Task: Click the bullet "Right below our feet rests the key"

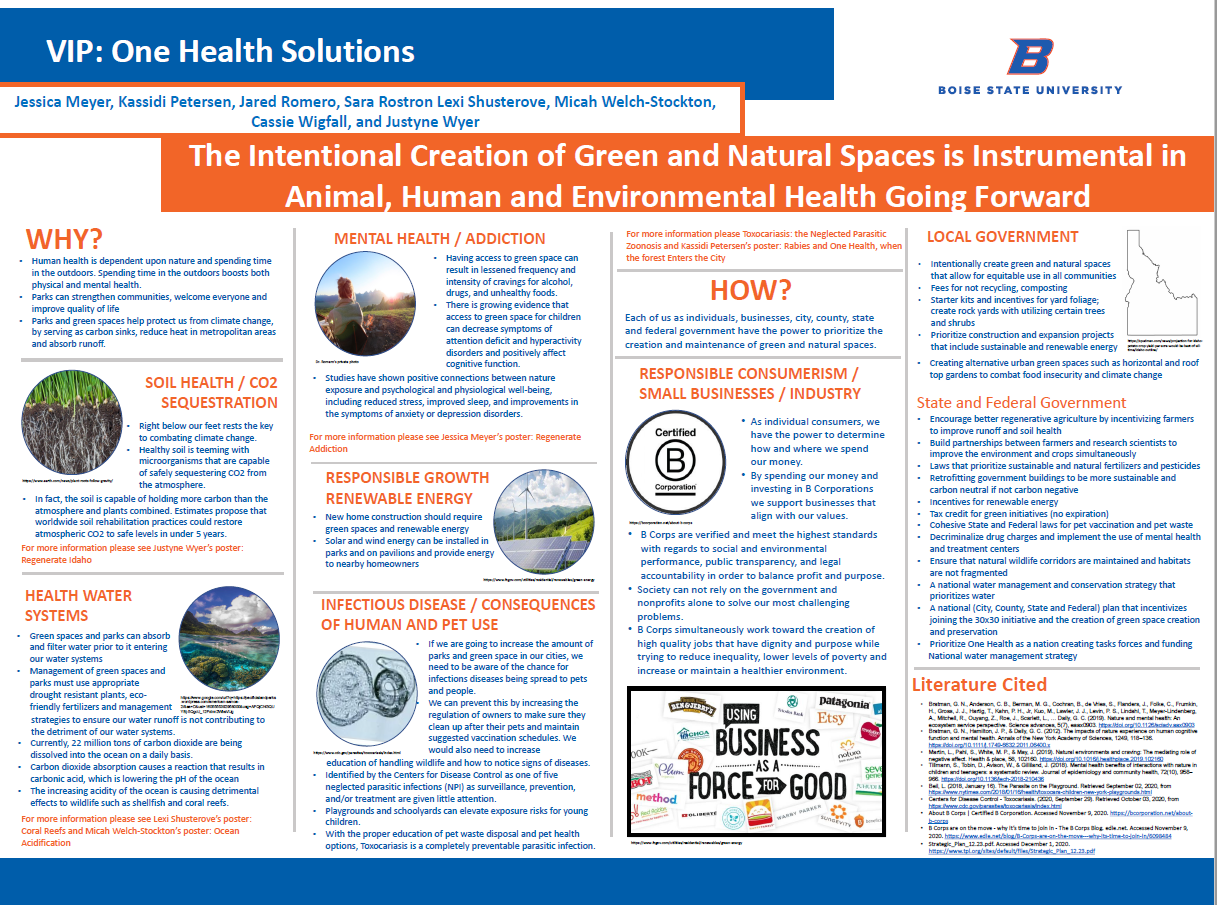Action: [x=205, y=431]
